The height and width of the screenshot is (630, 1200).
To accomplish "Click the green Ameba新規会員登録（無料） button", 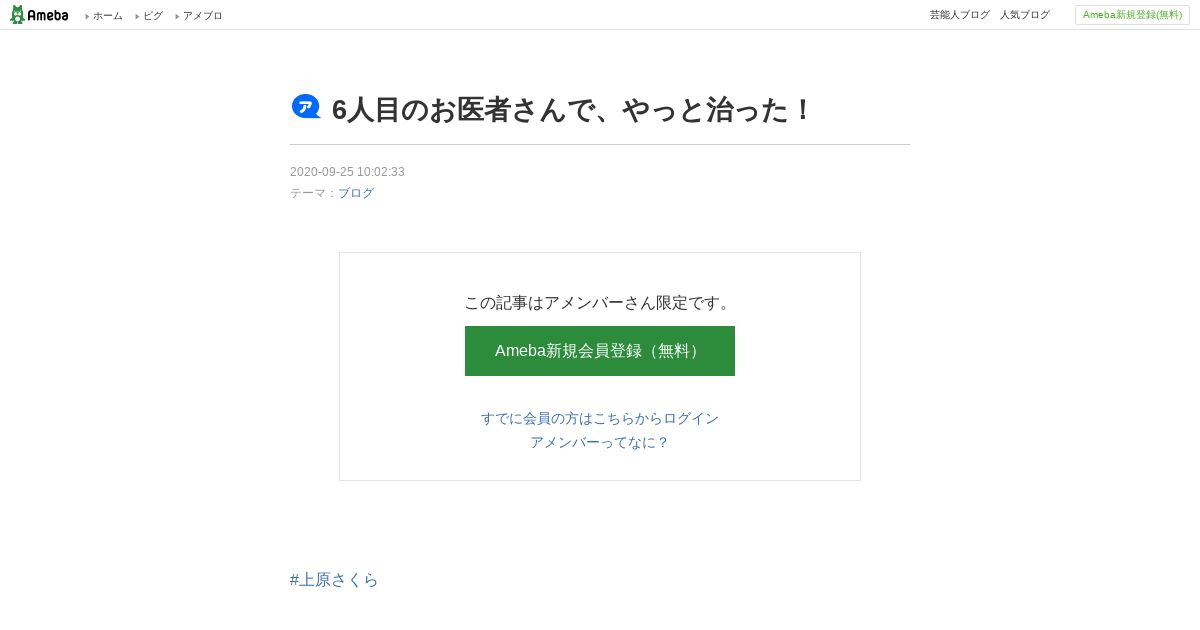I will pyautogui.click(x=600, y=351).
